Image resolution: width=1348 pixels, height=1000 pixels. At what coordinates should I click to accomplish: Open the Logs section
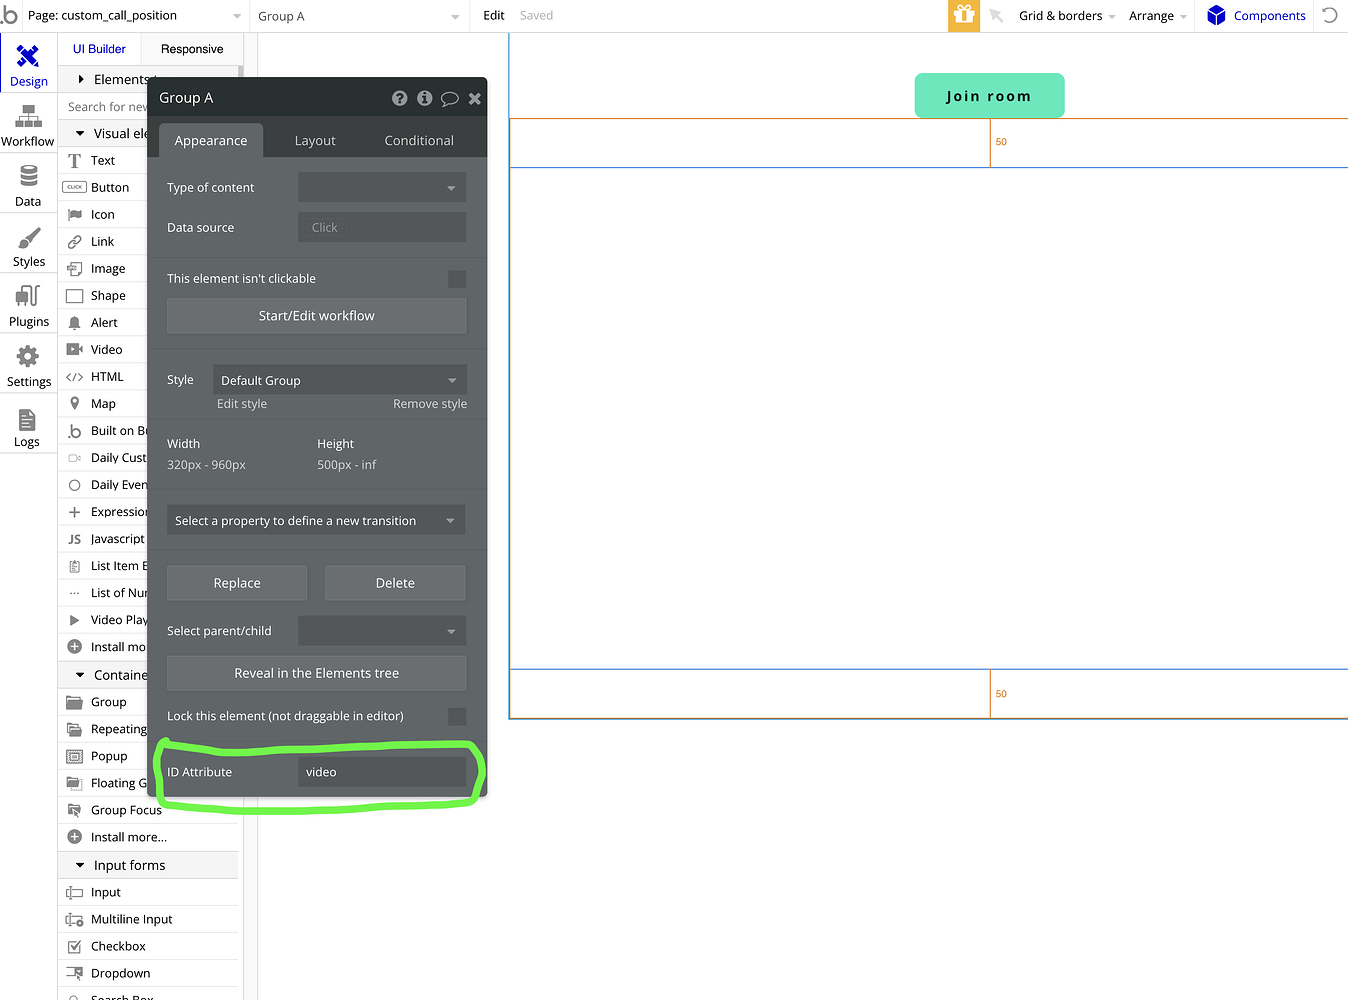28,427
